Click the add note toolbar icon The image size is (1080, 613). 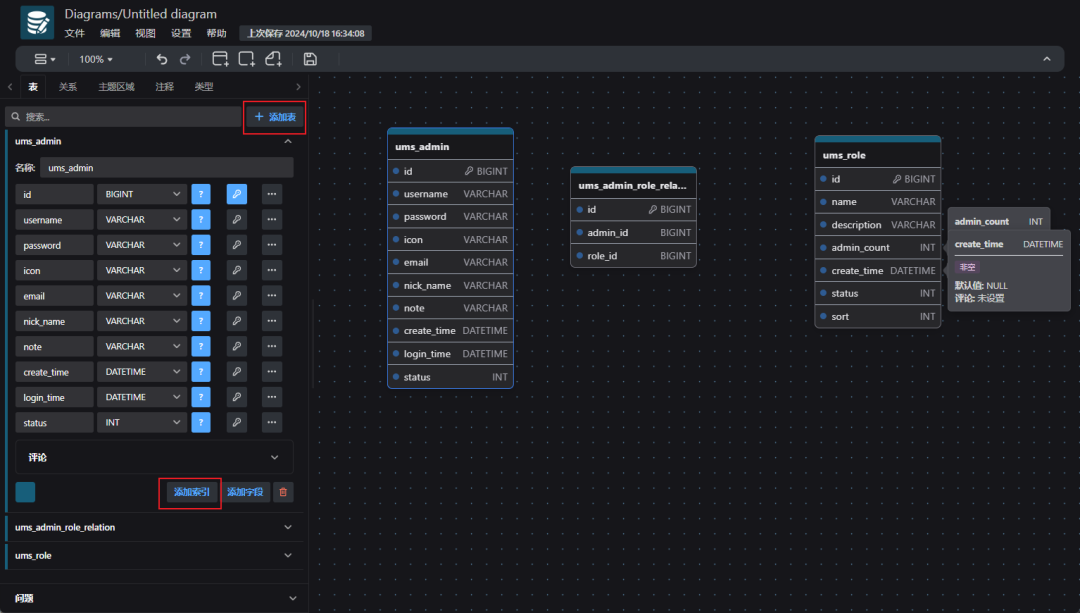click(273, 59)
